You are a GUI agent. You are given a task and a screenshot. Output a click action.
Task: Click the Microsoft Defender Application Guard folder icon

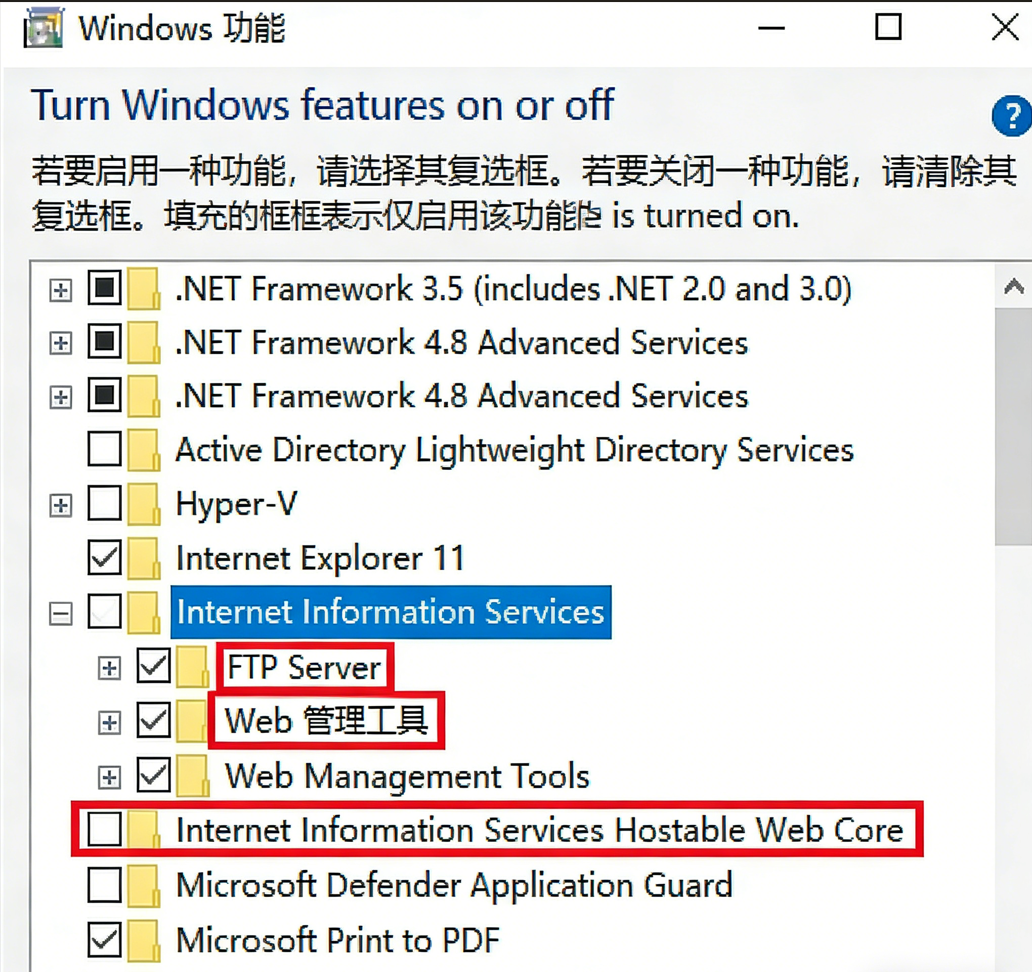click(144, 885)
